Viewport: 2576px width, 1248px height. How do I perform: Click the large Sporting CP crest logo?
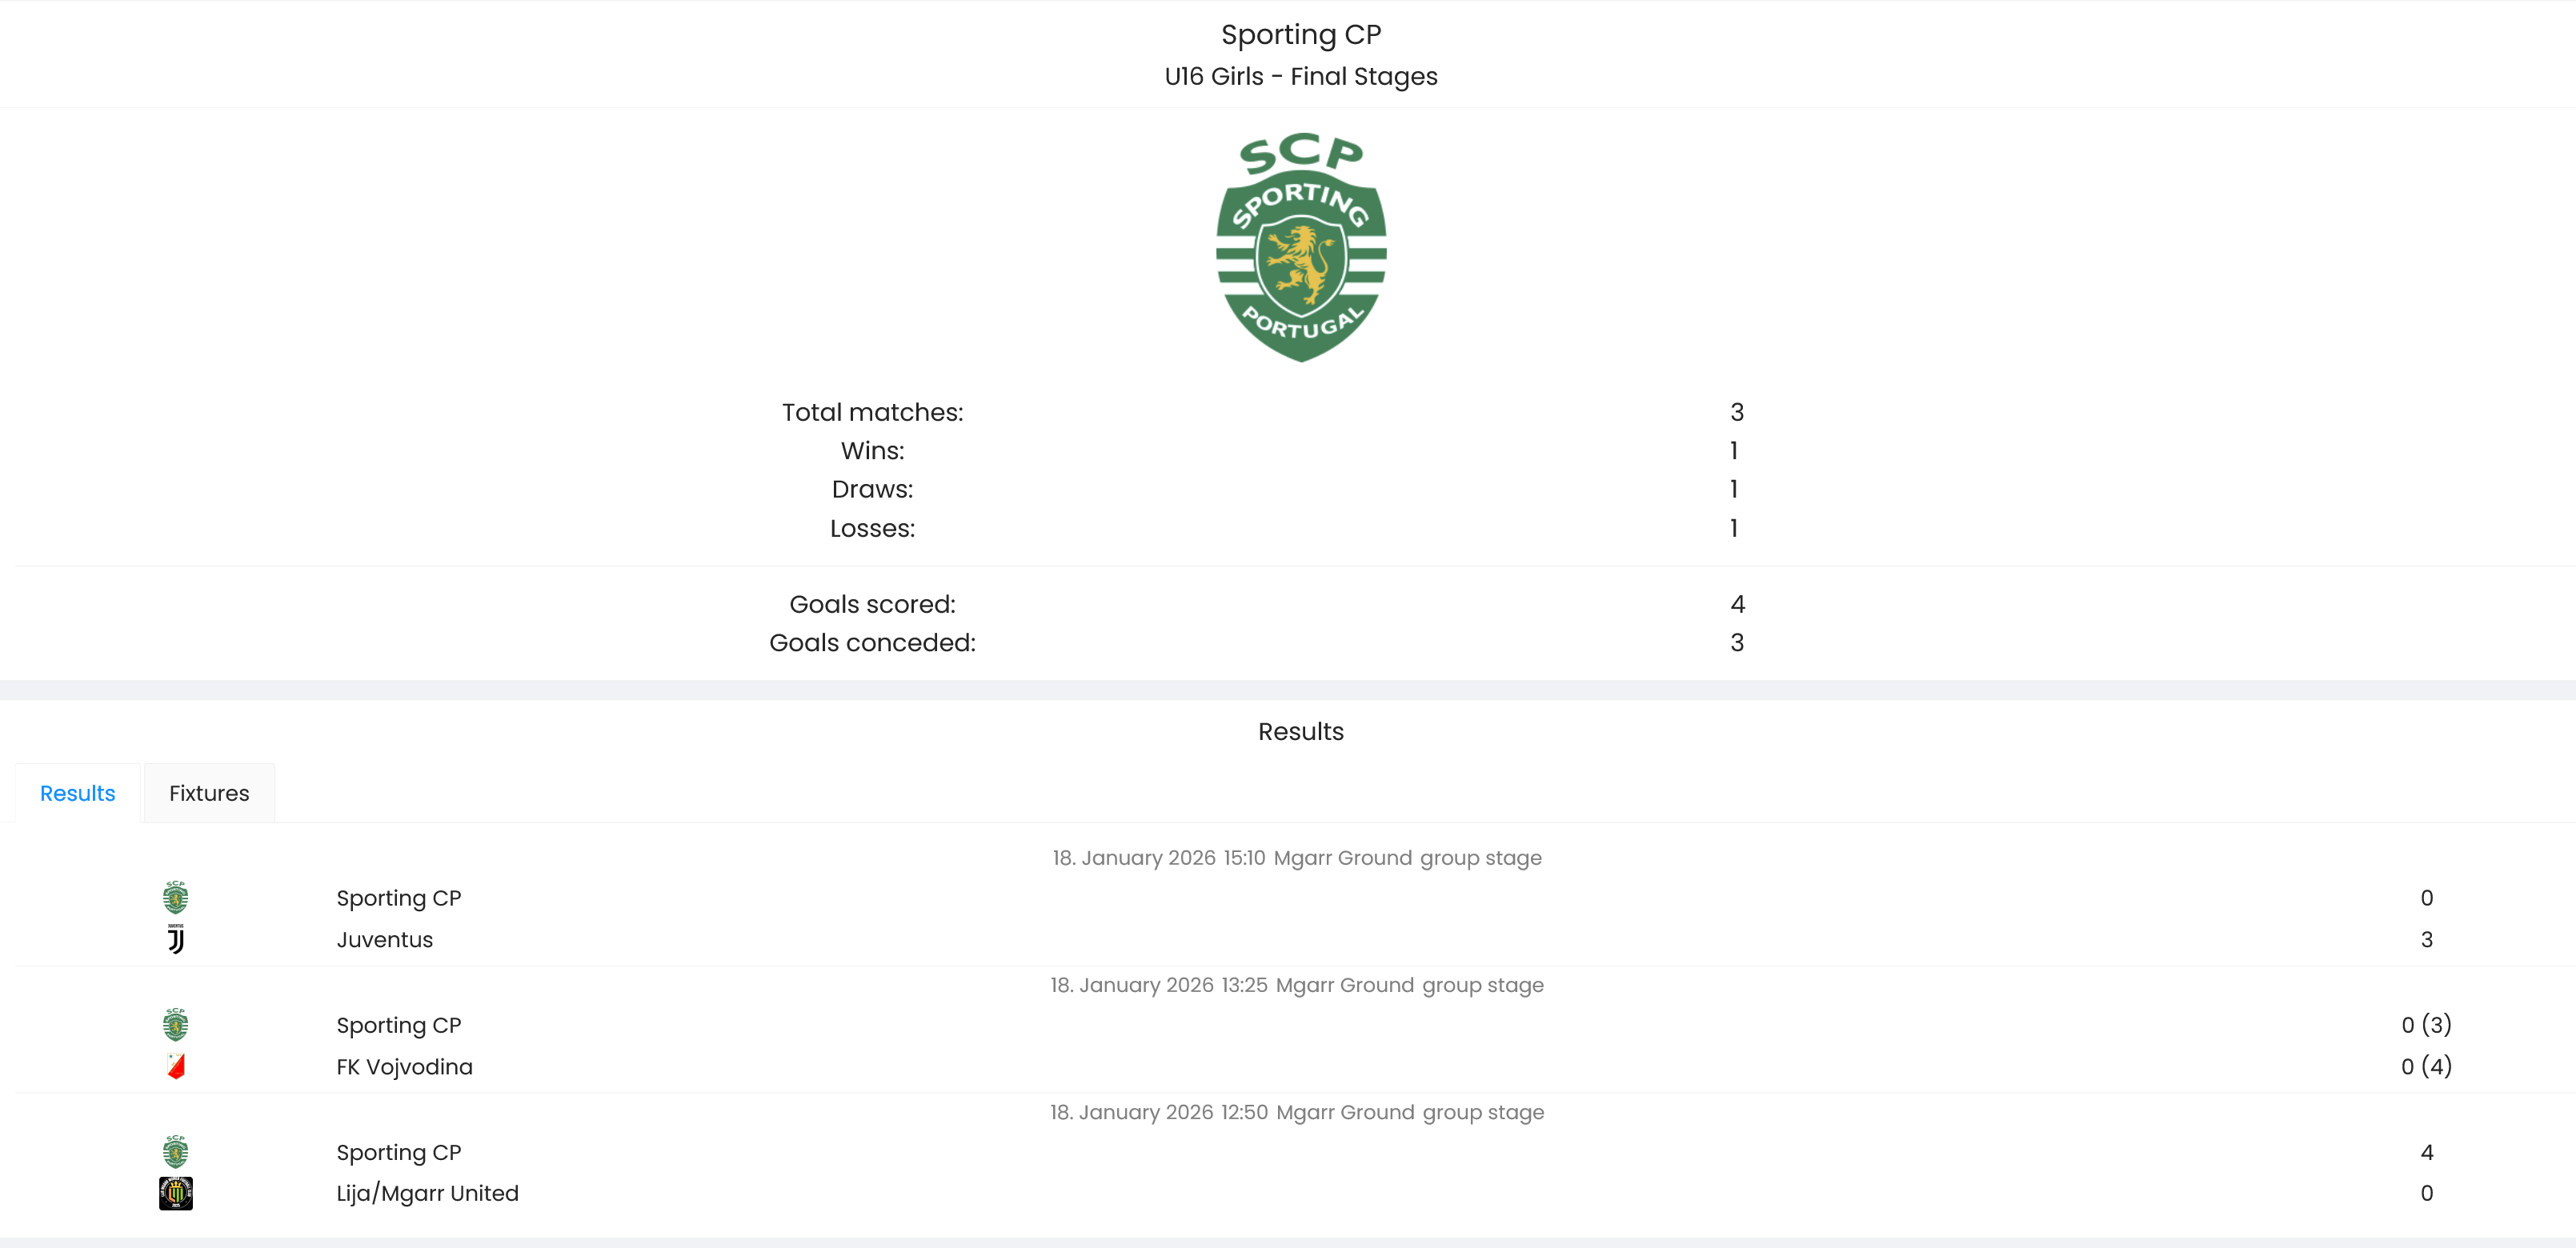click(x=1300, y=247)
